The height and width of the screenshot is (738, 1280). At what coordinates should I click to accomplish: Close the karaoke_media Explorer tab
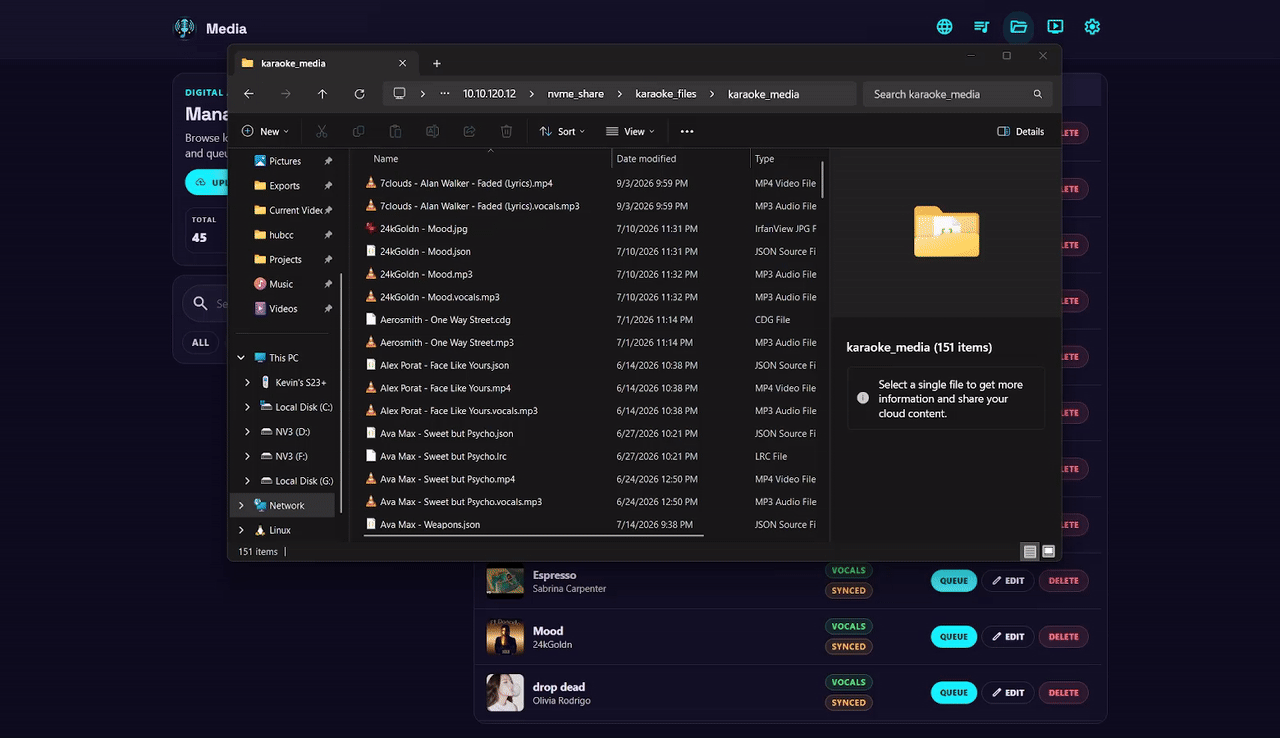(x=402, y=63)
